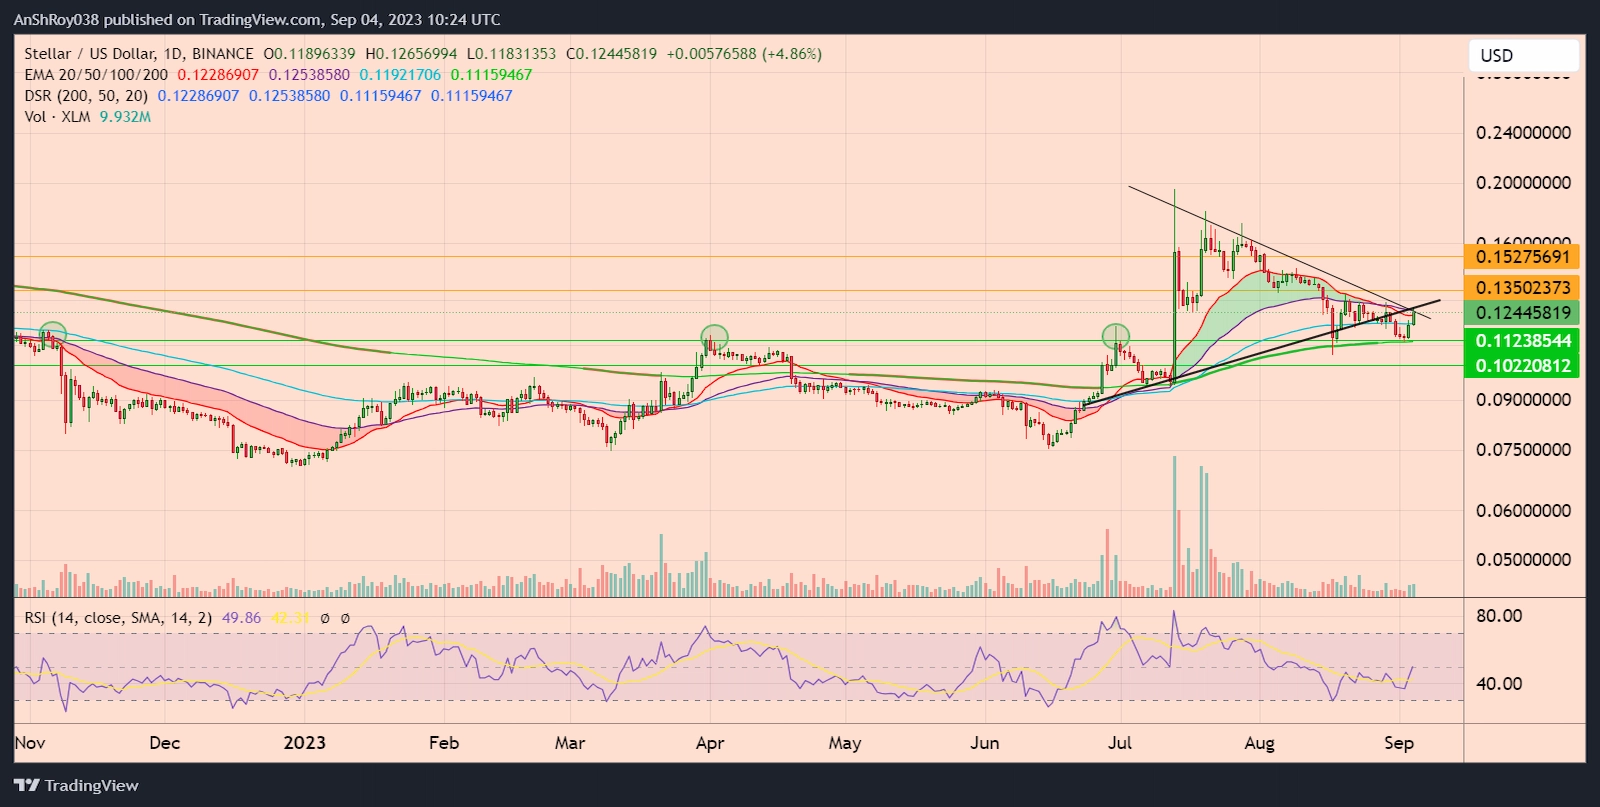Viewport: 1600px width, 807px height.
Task: Click the Nov label on time axis
Action: click(x=30, y=743)
